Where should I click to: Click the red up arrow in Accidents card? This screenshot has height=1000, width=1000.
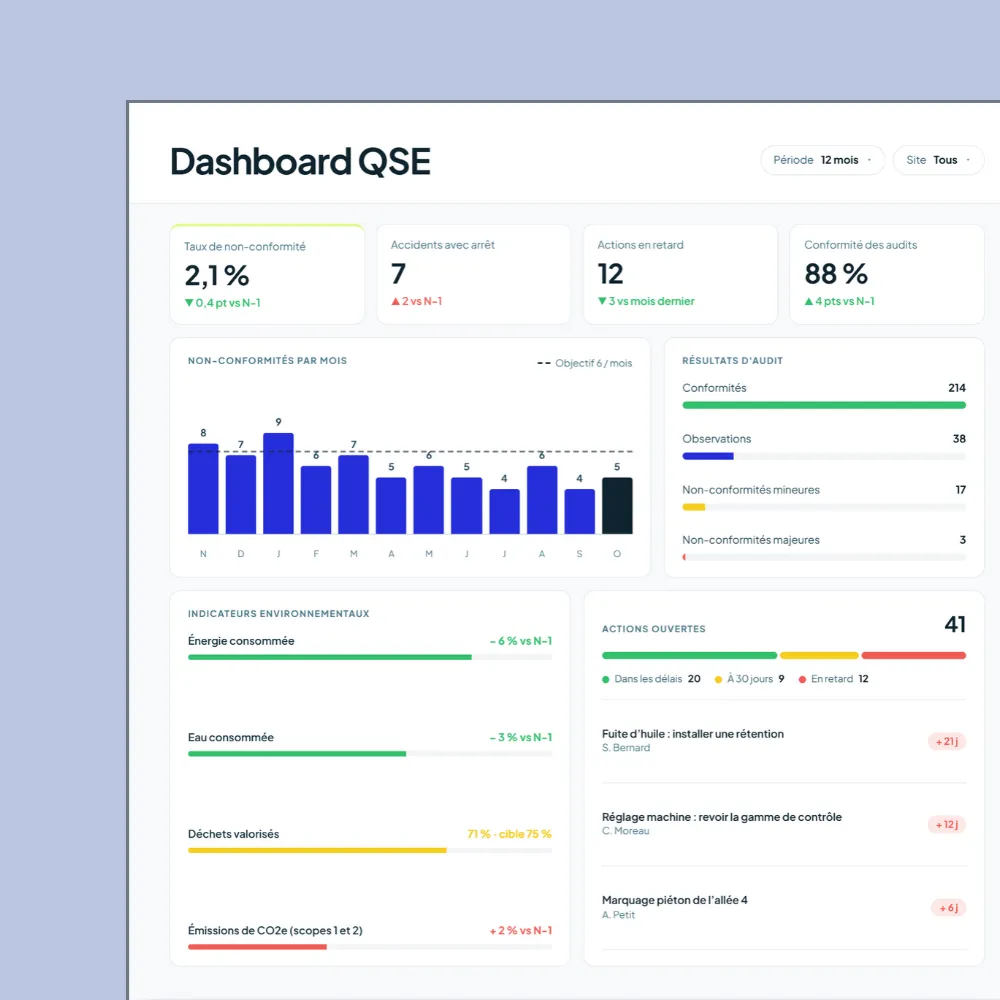click(395, 301)
